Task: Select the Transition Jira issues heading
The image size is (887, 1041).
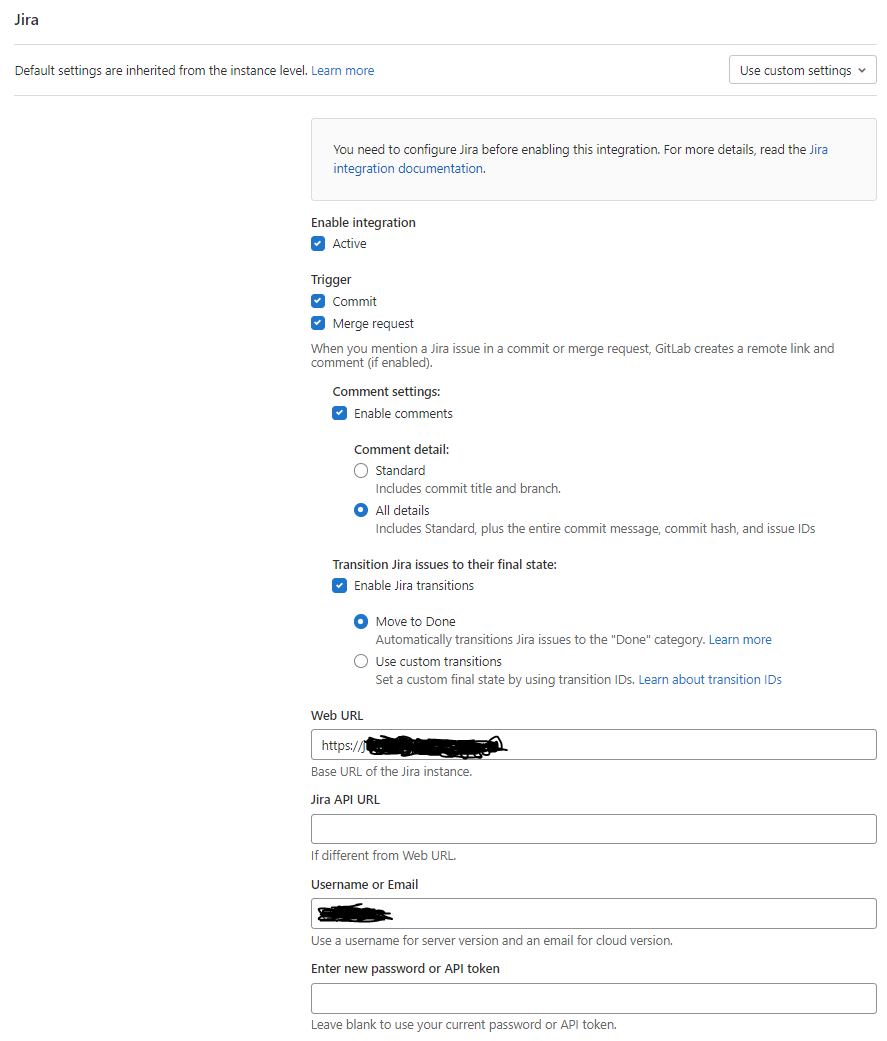Action: coord(444,564)
